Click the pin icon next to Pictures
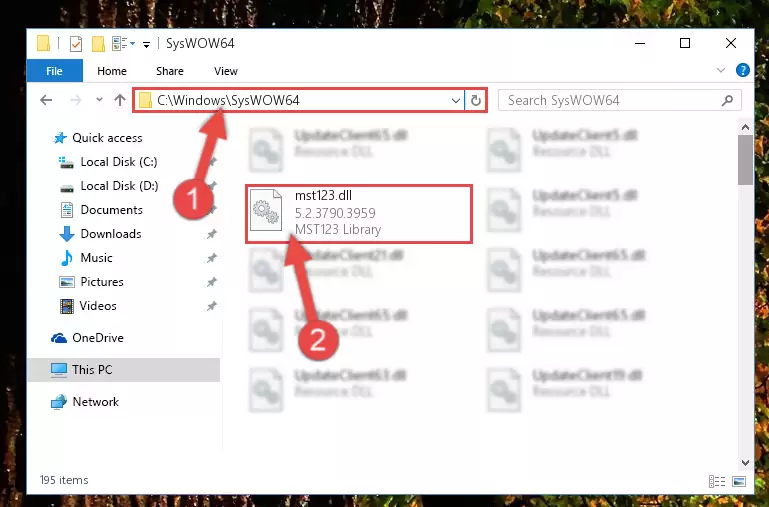769x507 pixels. pos(211,282)
